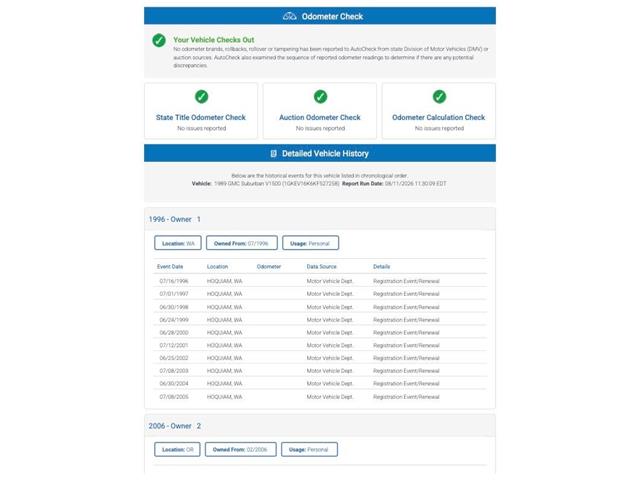Click the Your Vehicle Checks Out heading
Viewport: 640px width, 480px height.
click(214, 40)
